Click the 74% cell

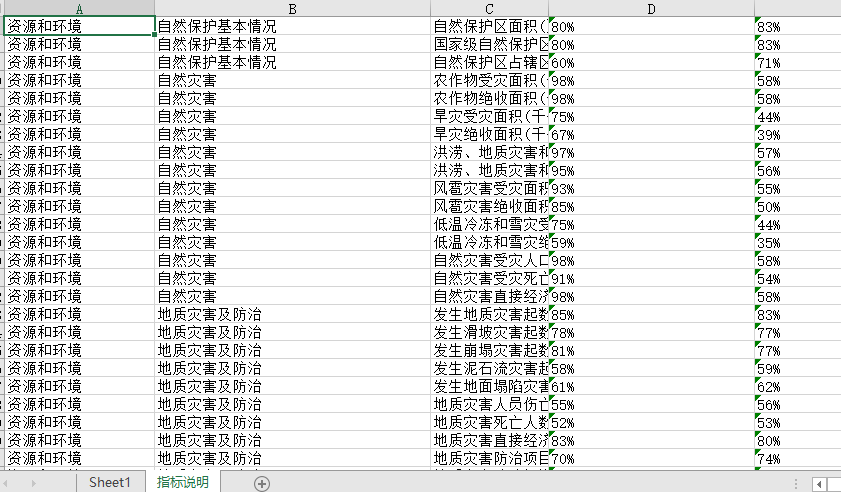798,458
